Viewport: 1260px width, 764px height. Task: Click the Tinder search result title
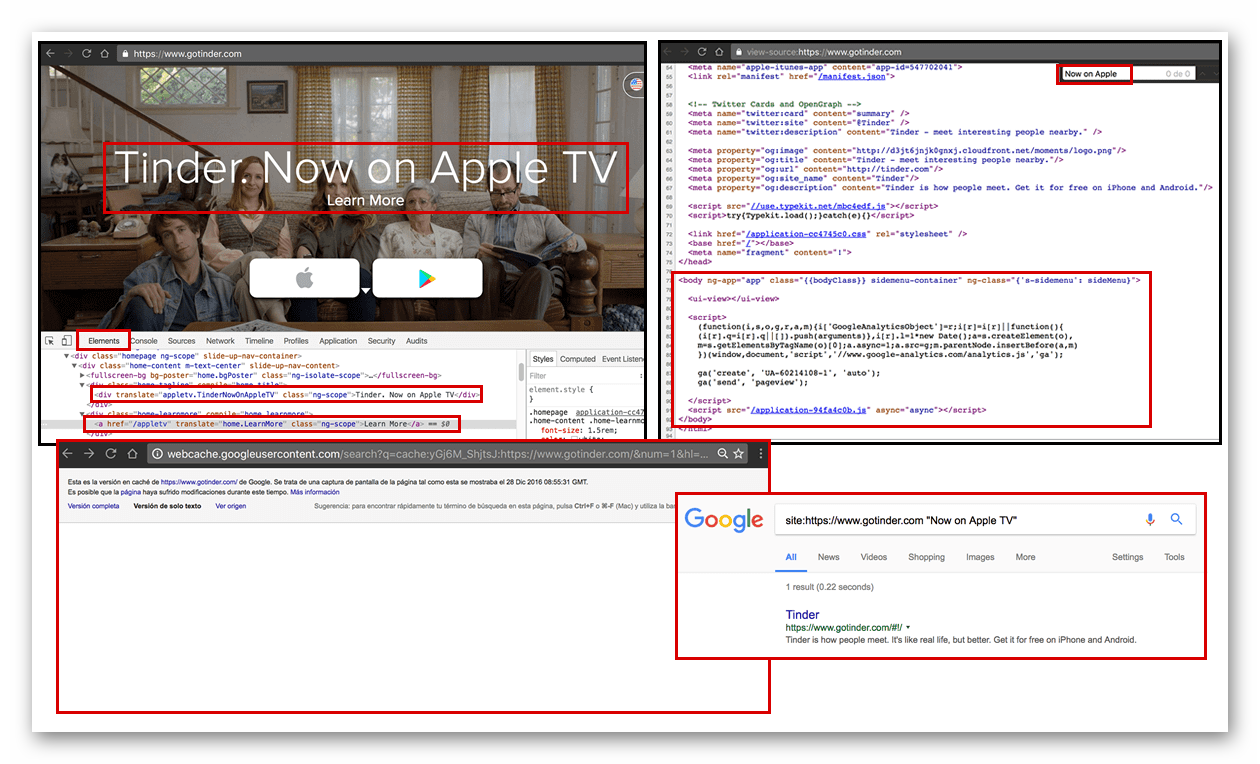[802, 615]
